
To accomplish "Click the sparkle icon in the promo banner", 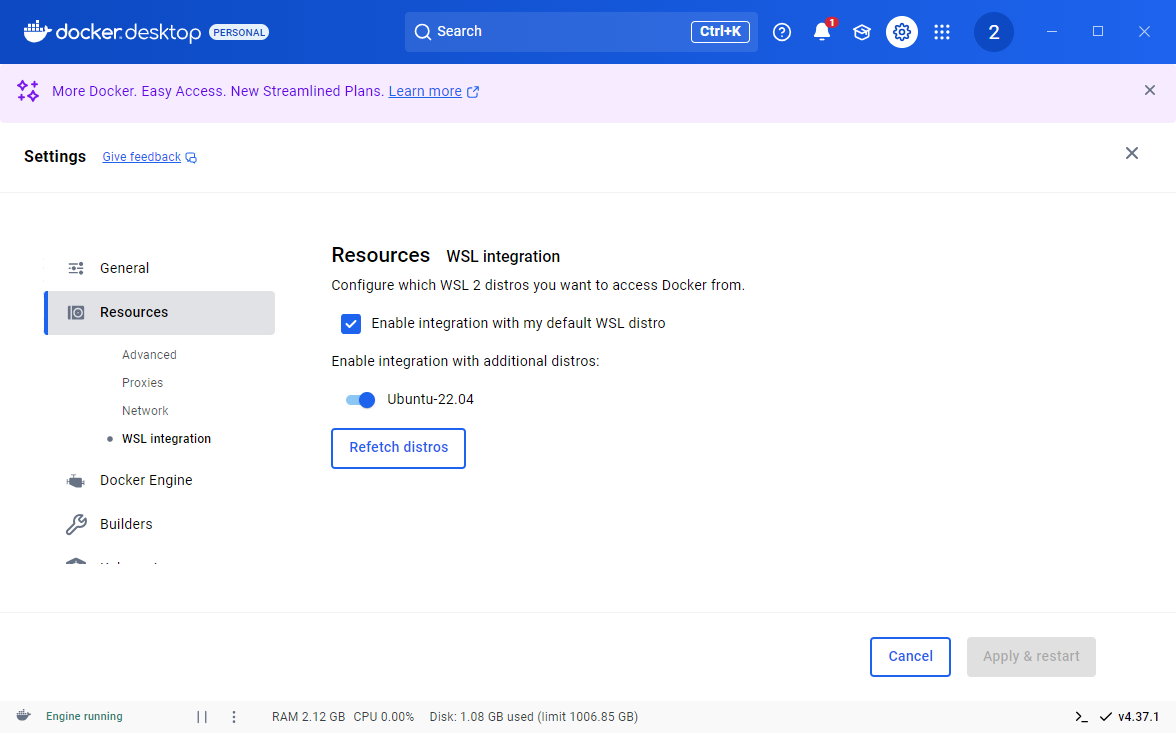I will (x=28, y=91).
